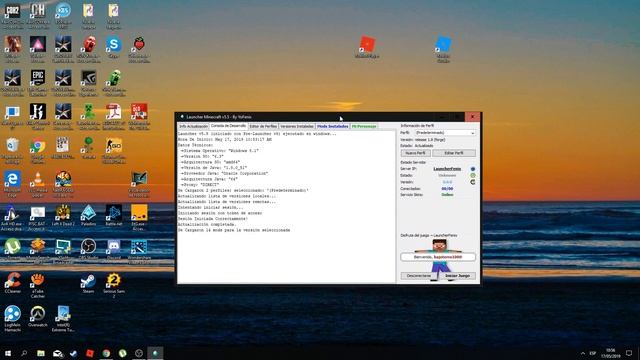Image resolution: width=640 pixels, height=360 pixels.
Task: Open the Epic Games Launcher desktop icon
Action: click(38, 83)
